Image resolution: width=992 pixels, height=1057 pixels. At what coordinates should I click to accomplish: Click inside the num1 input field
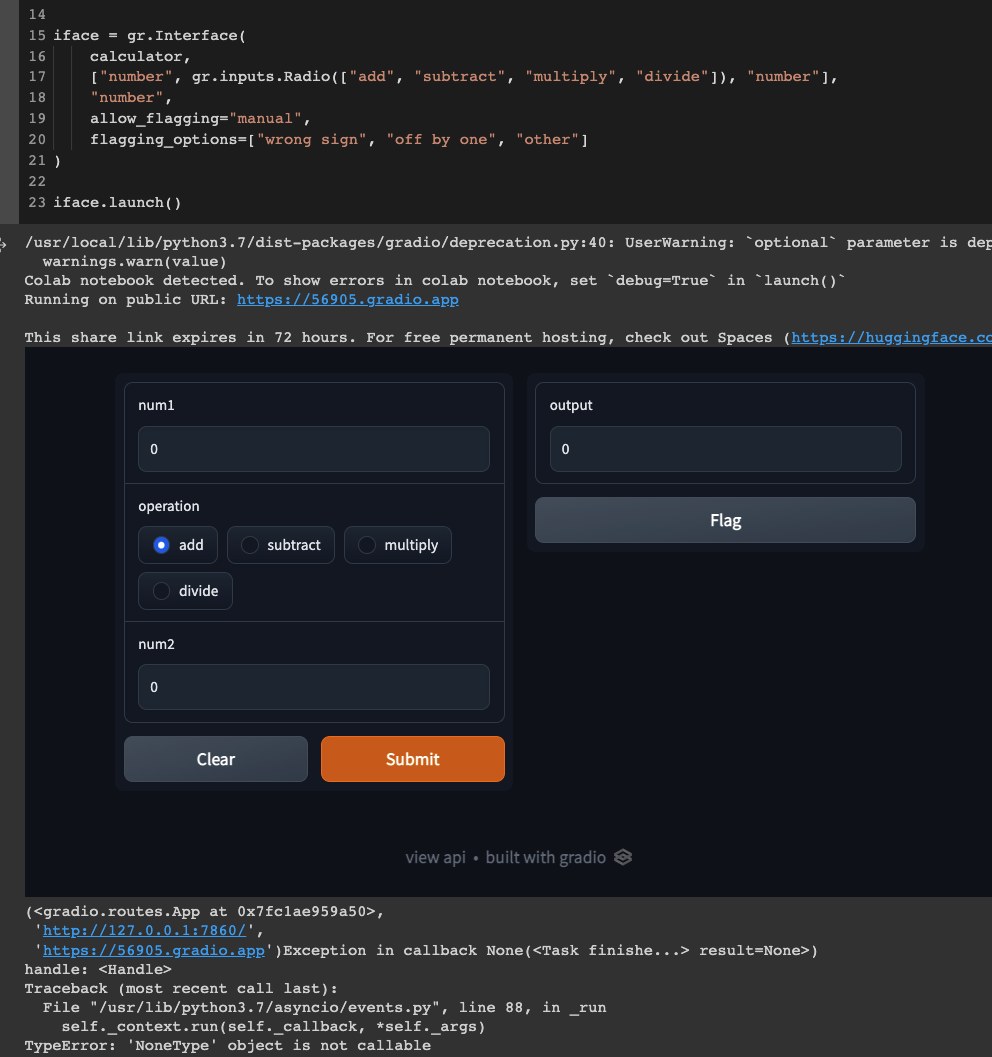point(313,449)
